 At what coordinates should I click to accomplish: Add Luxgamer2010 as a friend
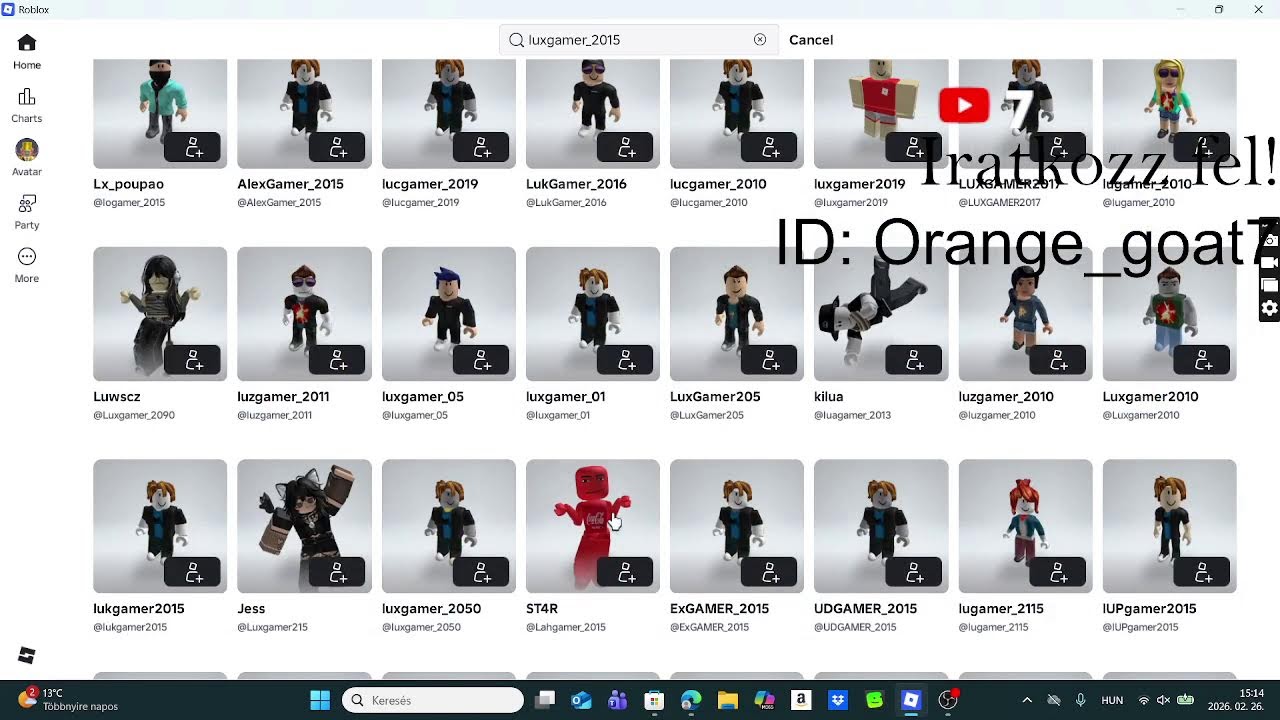tap(1202, 360)
